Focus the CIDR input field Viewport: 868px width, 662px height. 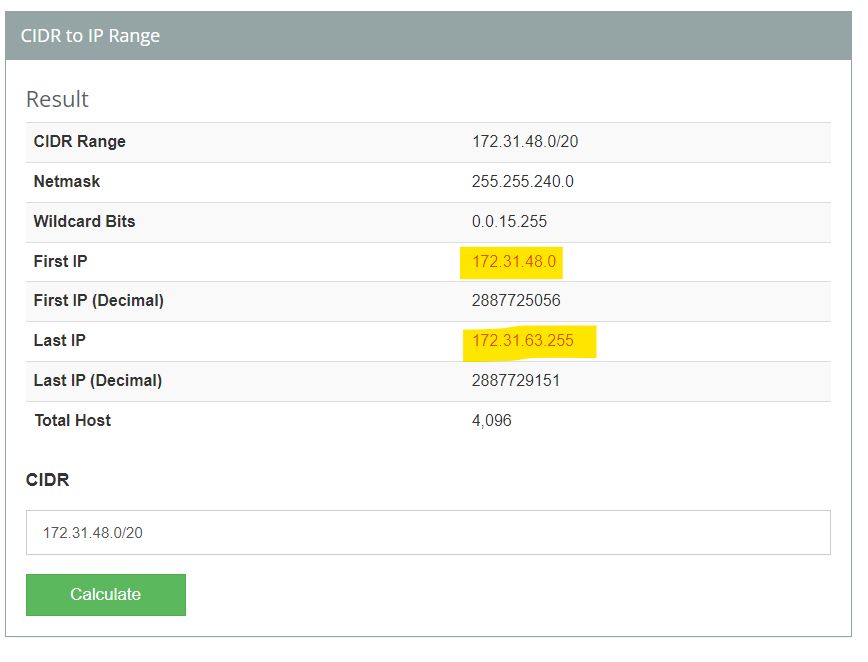point(428,532)
